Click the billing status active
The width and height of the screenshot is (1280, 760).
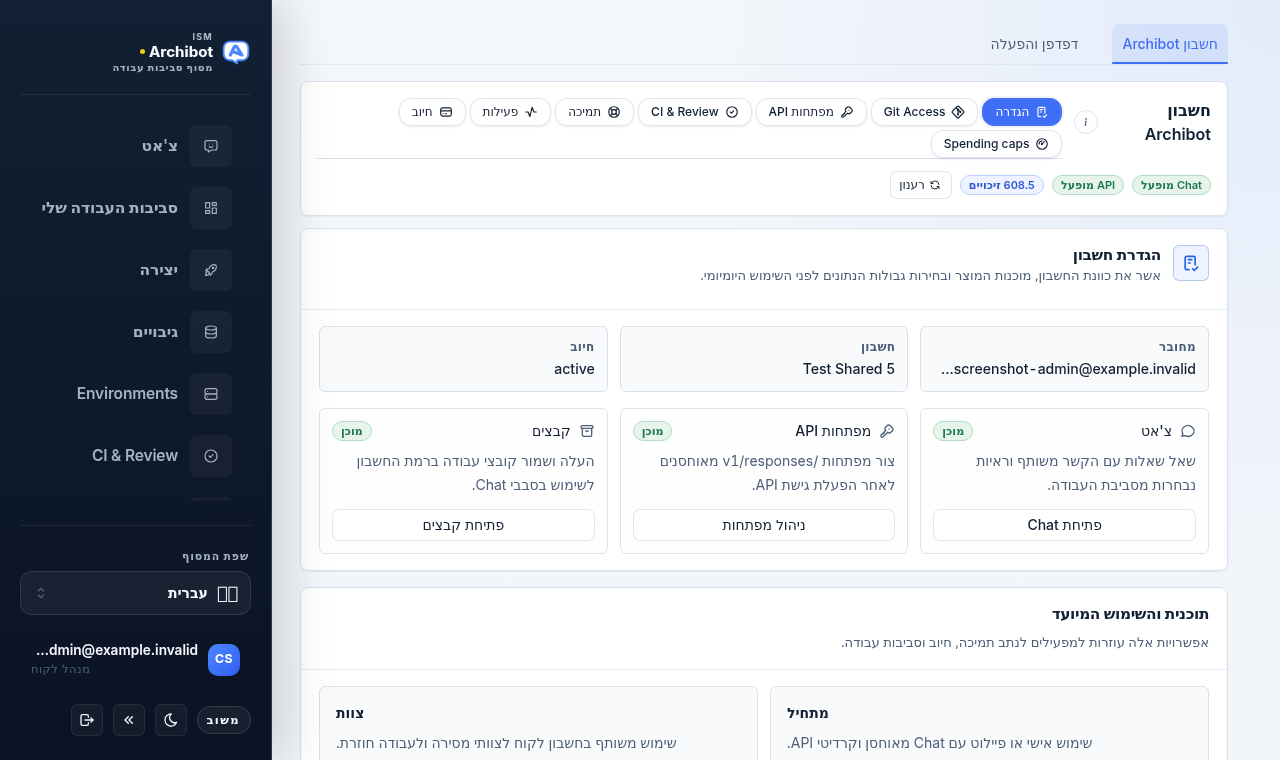(575, 369)
